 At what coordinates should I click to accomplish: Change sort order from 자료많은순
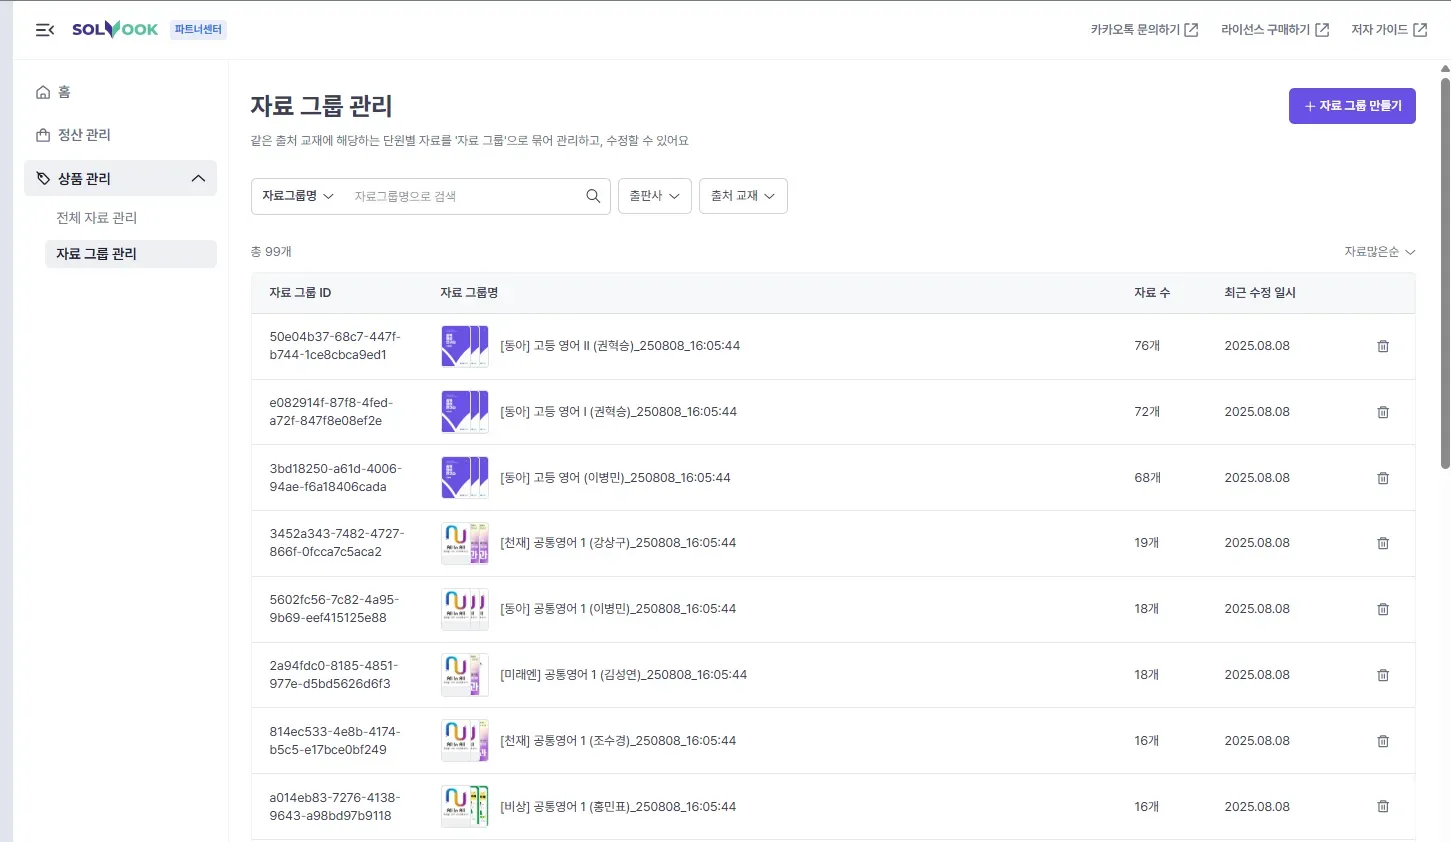pos(1379,252)
